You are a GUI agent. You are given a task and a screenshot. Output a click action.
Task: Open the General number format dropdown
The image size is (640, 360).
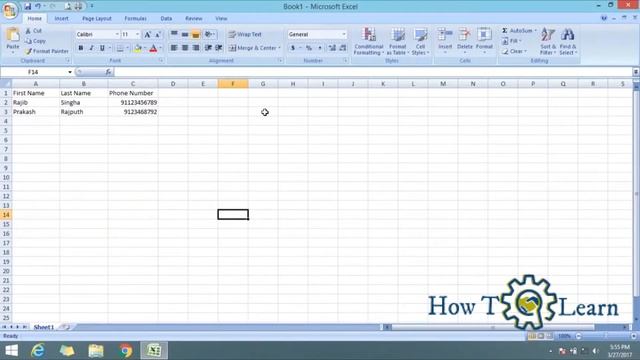[344, 35]
